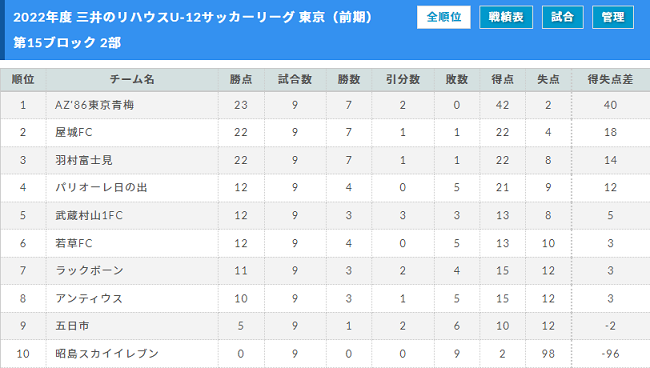
Task: Select the 若草FC team name
Action: (x=74, y=243)
